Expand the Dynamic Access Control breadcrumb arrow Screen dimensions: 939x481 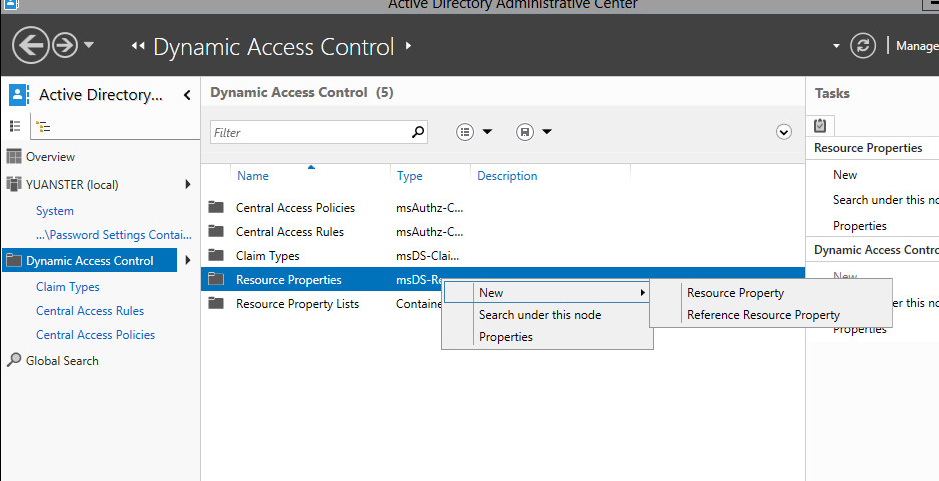(x=408, y=45)
